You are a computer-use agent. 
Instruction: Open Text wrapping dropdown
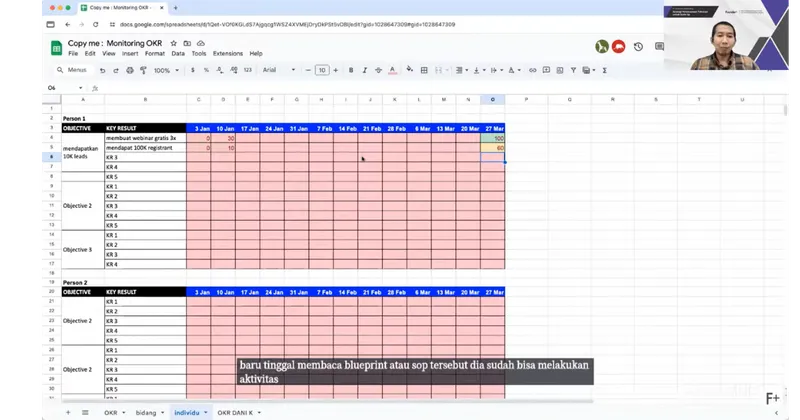(496, 70)
